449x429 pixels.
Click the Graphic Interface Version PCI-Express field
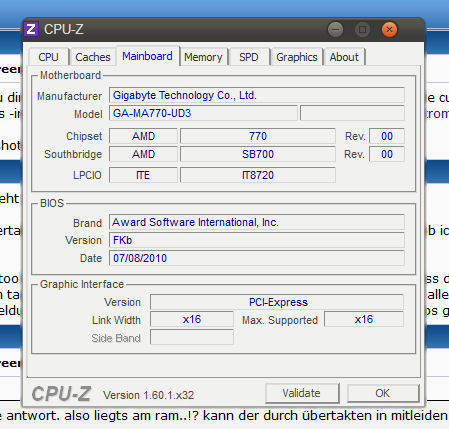pyautogui.click(x=277, y=302)
